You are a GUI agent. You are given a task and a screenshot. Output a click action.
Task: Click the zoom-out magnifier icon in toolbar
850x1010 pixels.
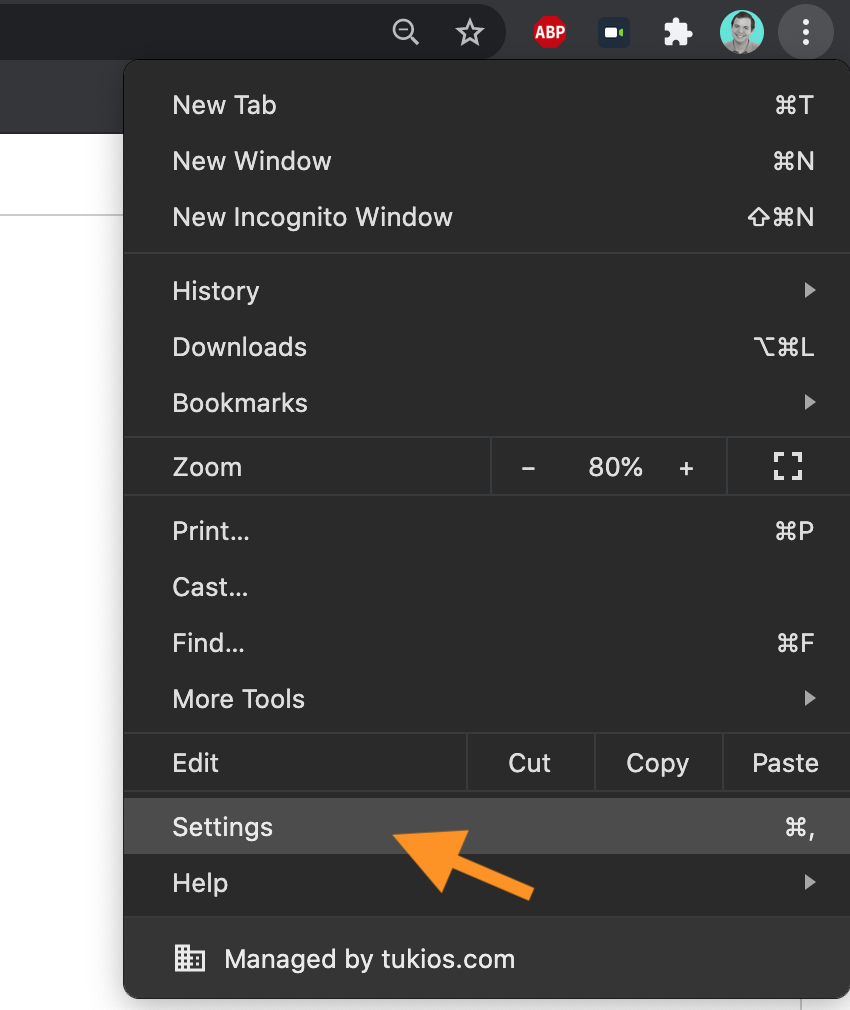click(x=406, y=31)
